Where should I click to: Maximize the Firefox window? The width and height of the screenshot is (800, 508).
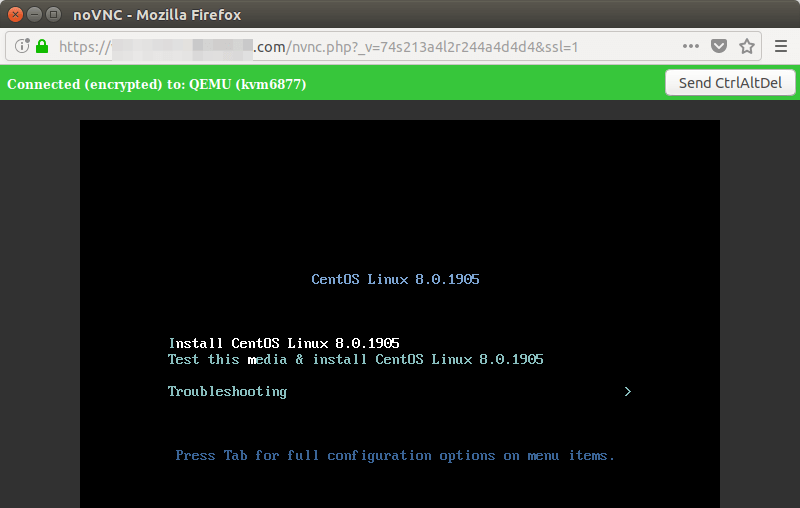[x=52, y=15]
